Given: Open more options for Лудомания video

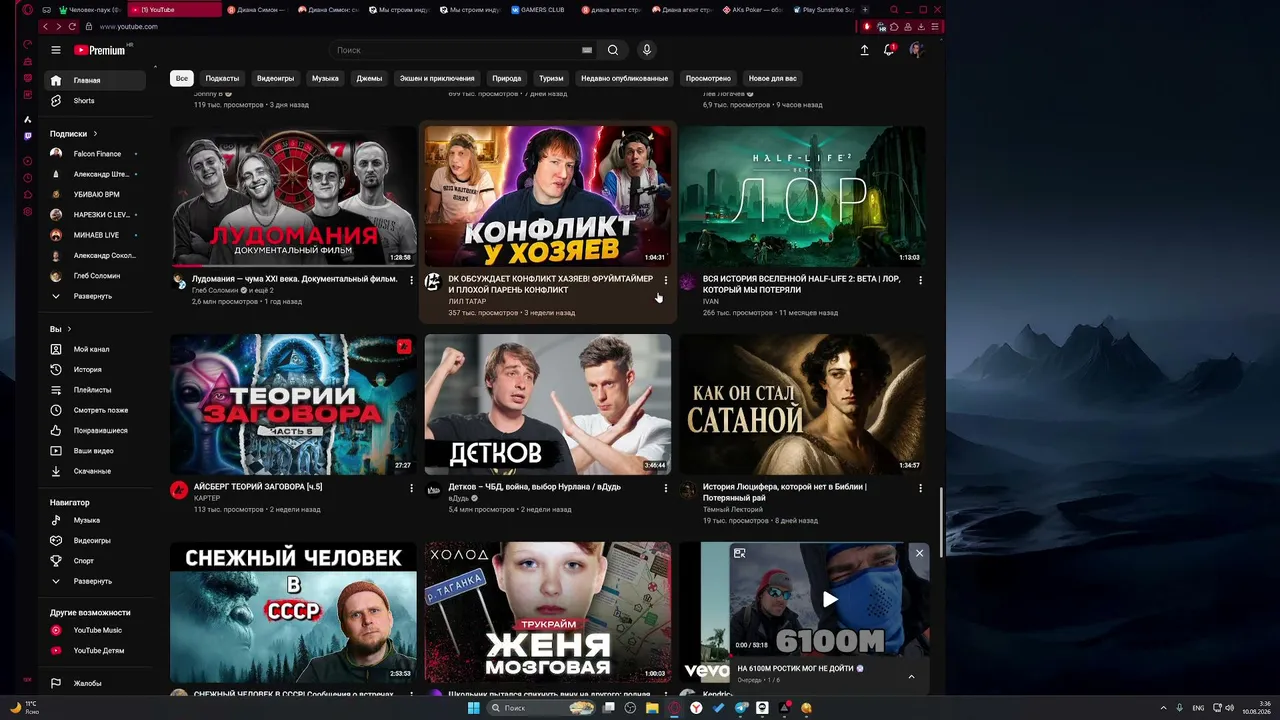Looking at the screenshot, I should 411,280.
